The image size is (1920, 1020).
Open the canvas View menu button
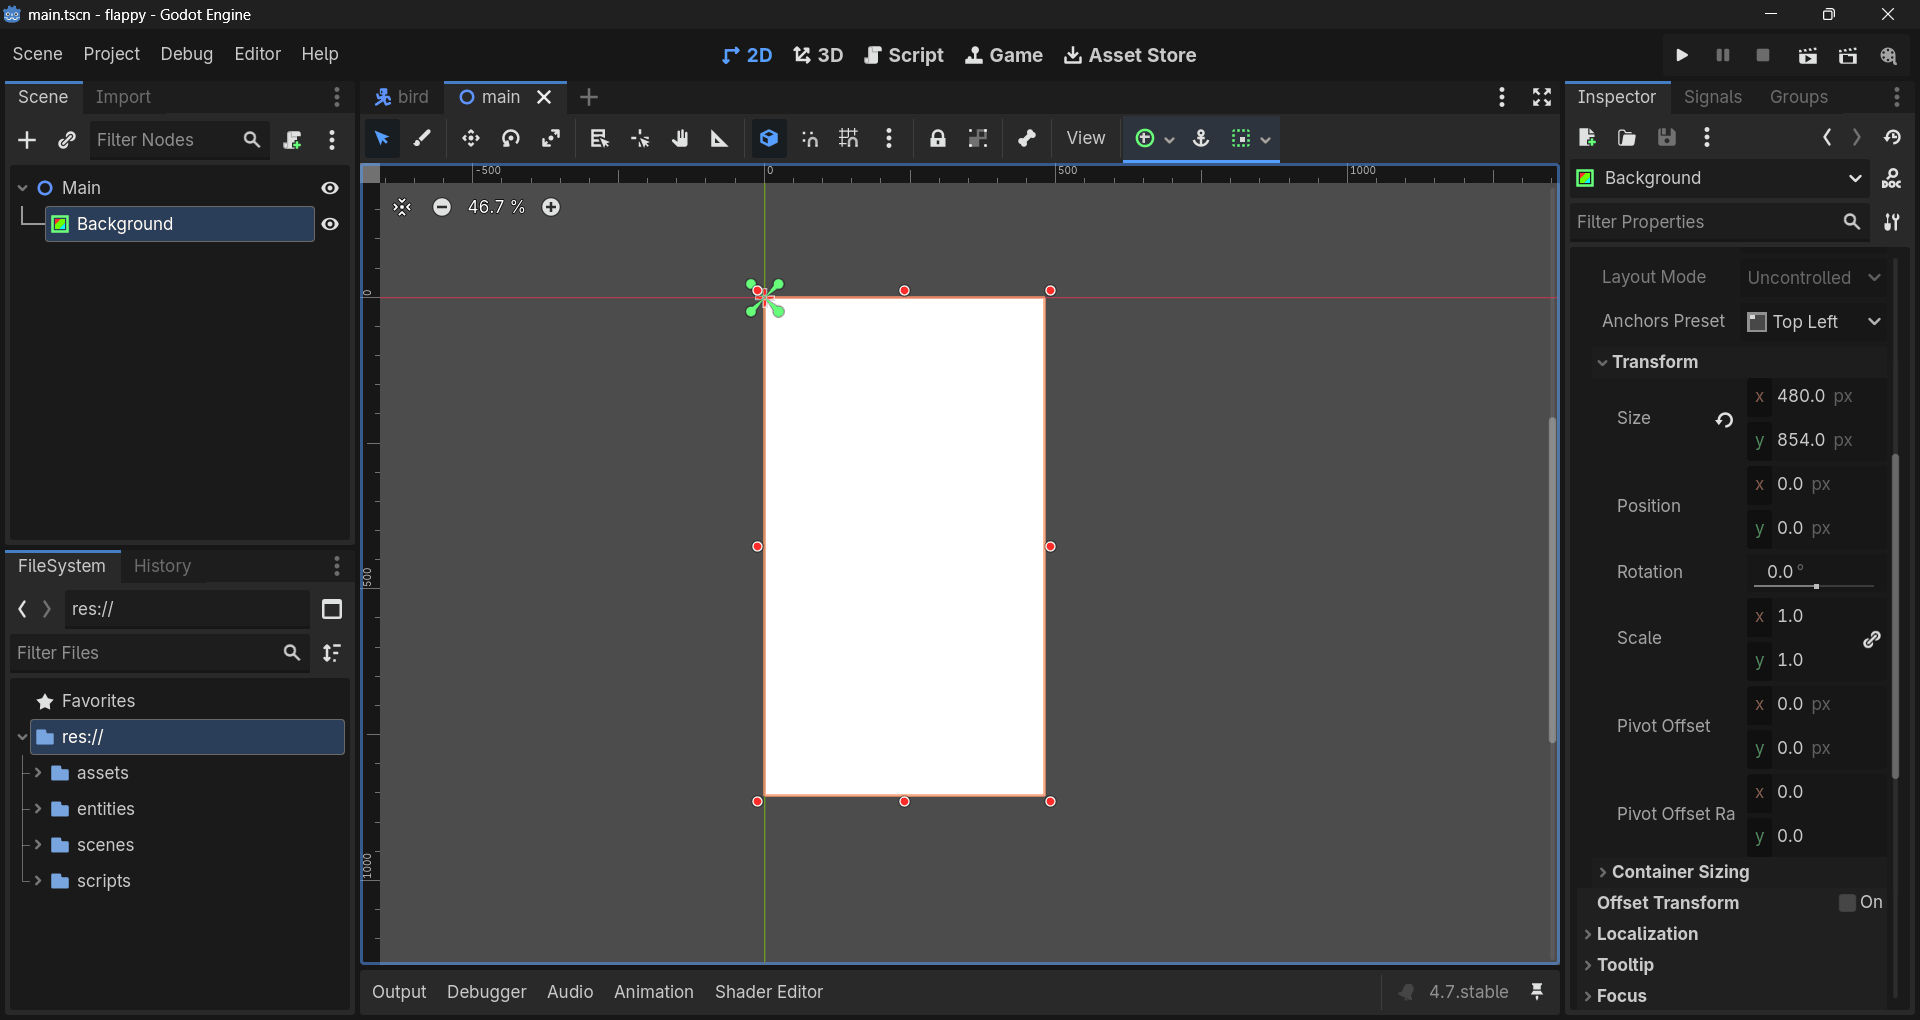pos(1085,139)
